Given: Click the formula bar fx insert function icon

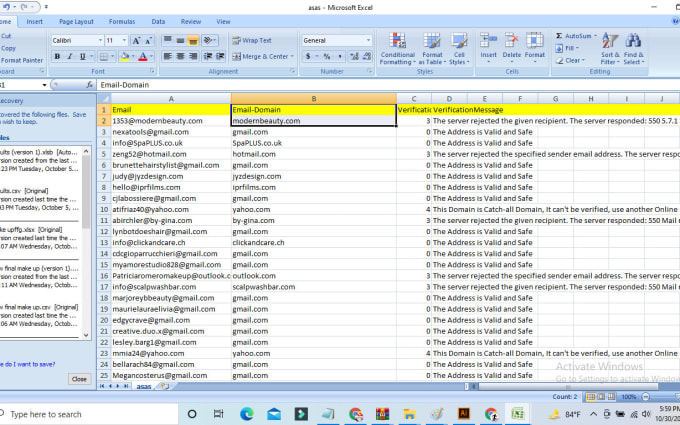Looking at the screenshot, I should point(89,85).
